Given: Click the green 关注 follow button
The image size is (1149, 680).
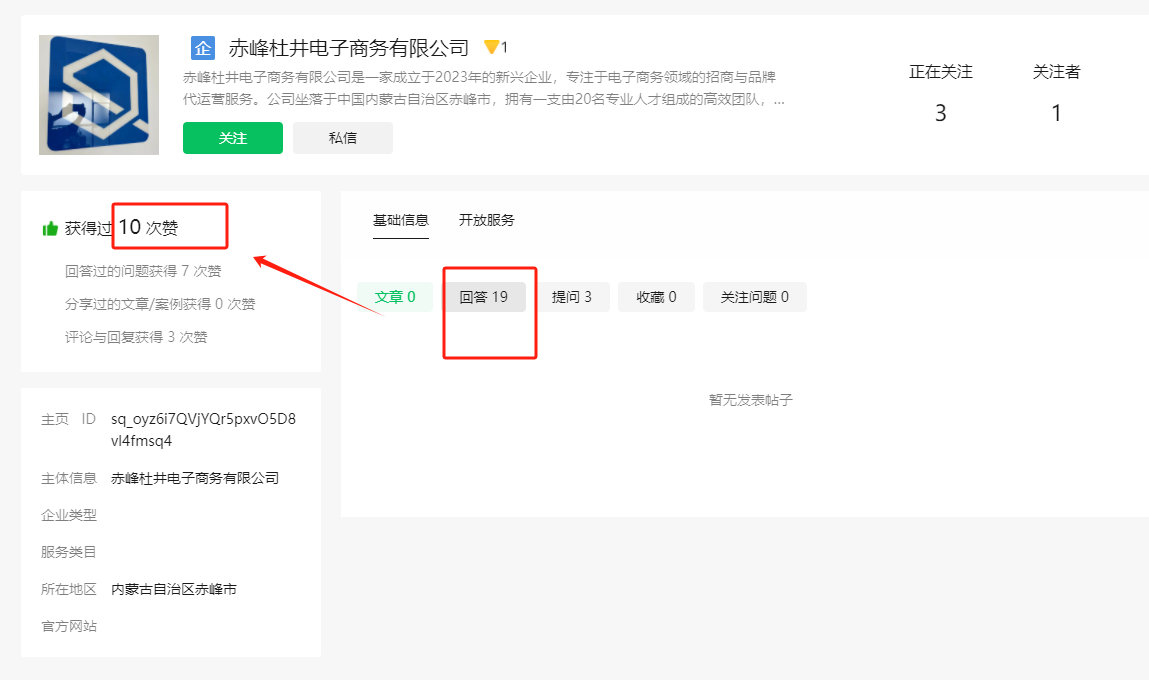Looking at the screenshot, I should click(x=233, y=138).
